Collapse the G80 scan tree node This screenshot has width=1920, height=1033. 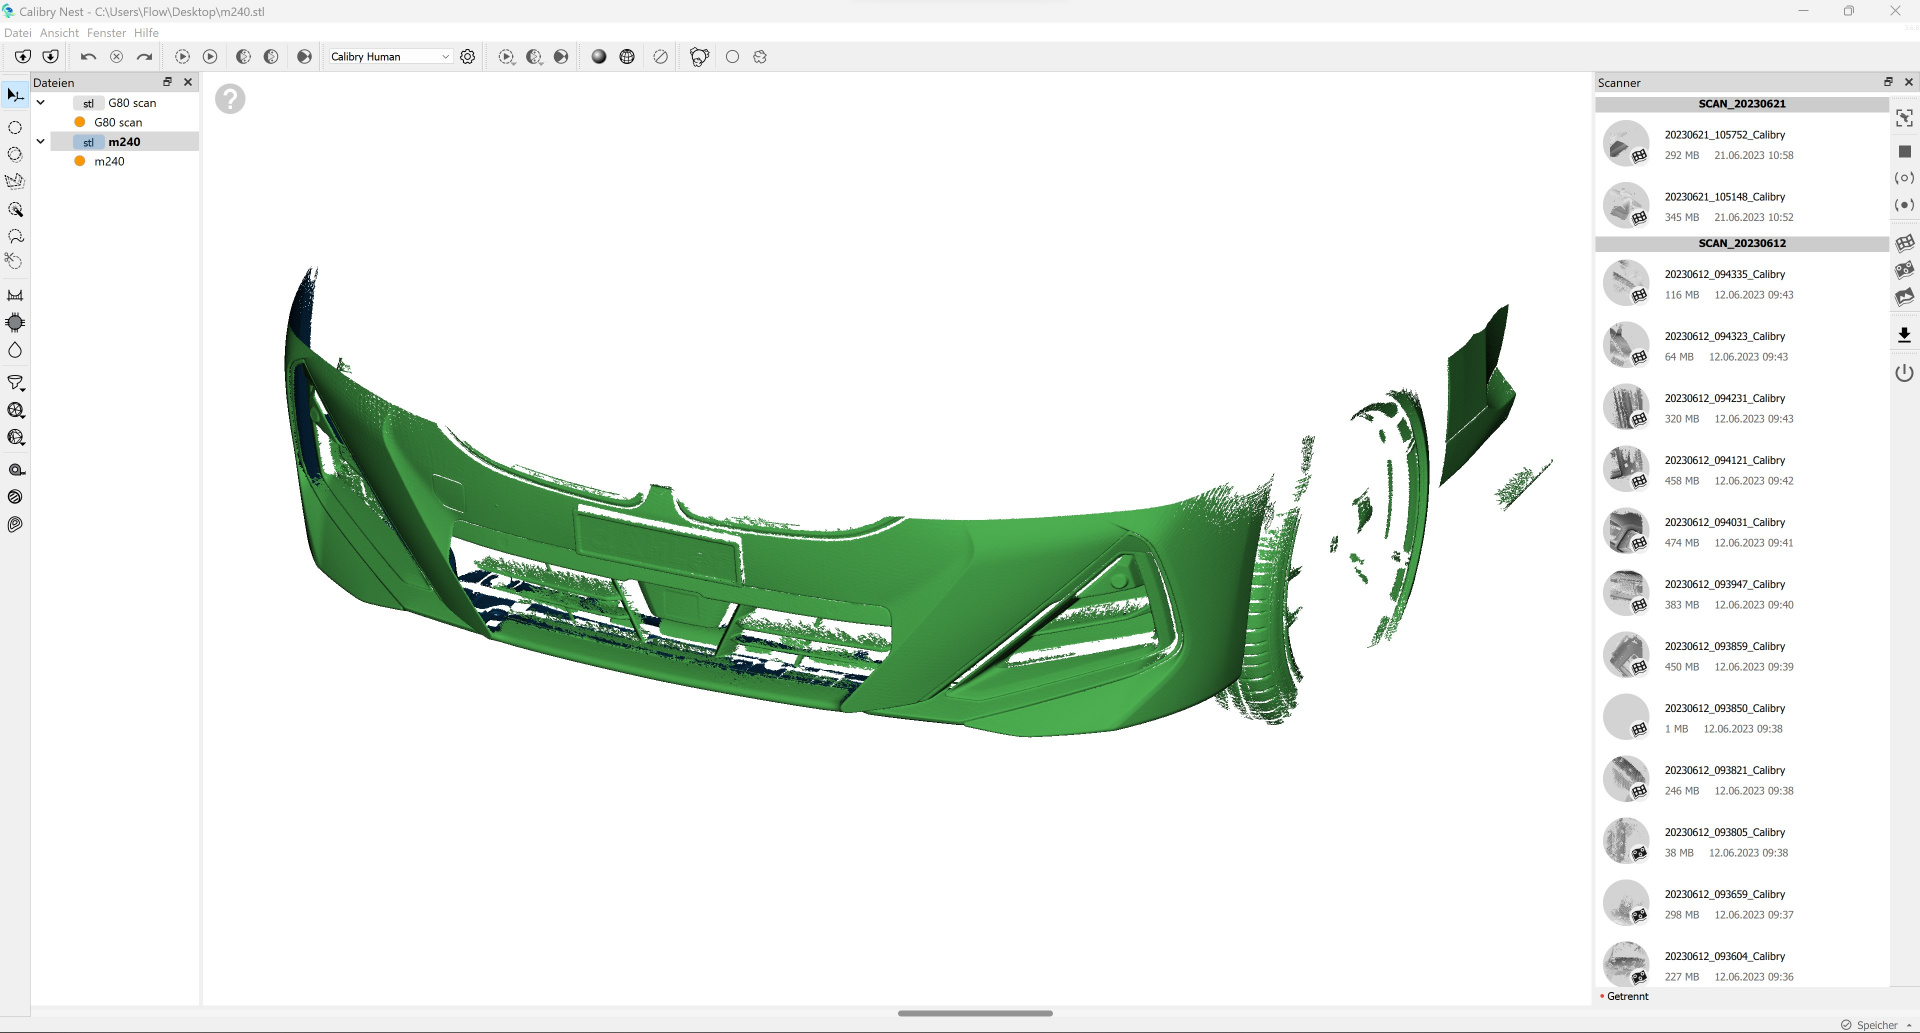click(41, 103)
